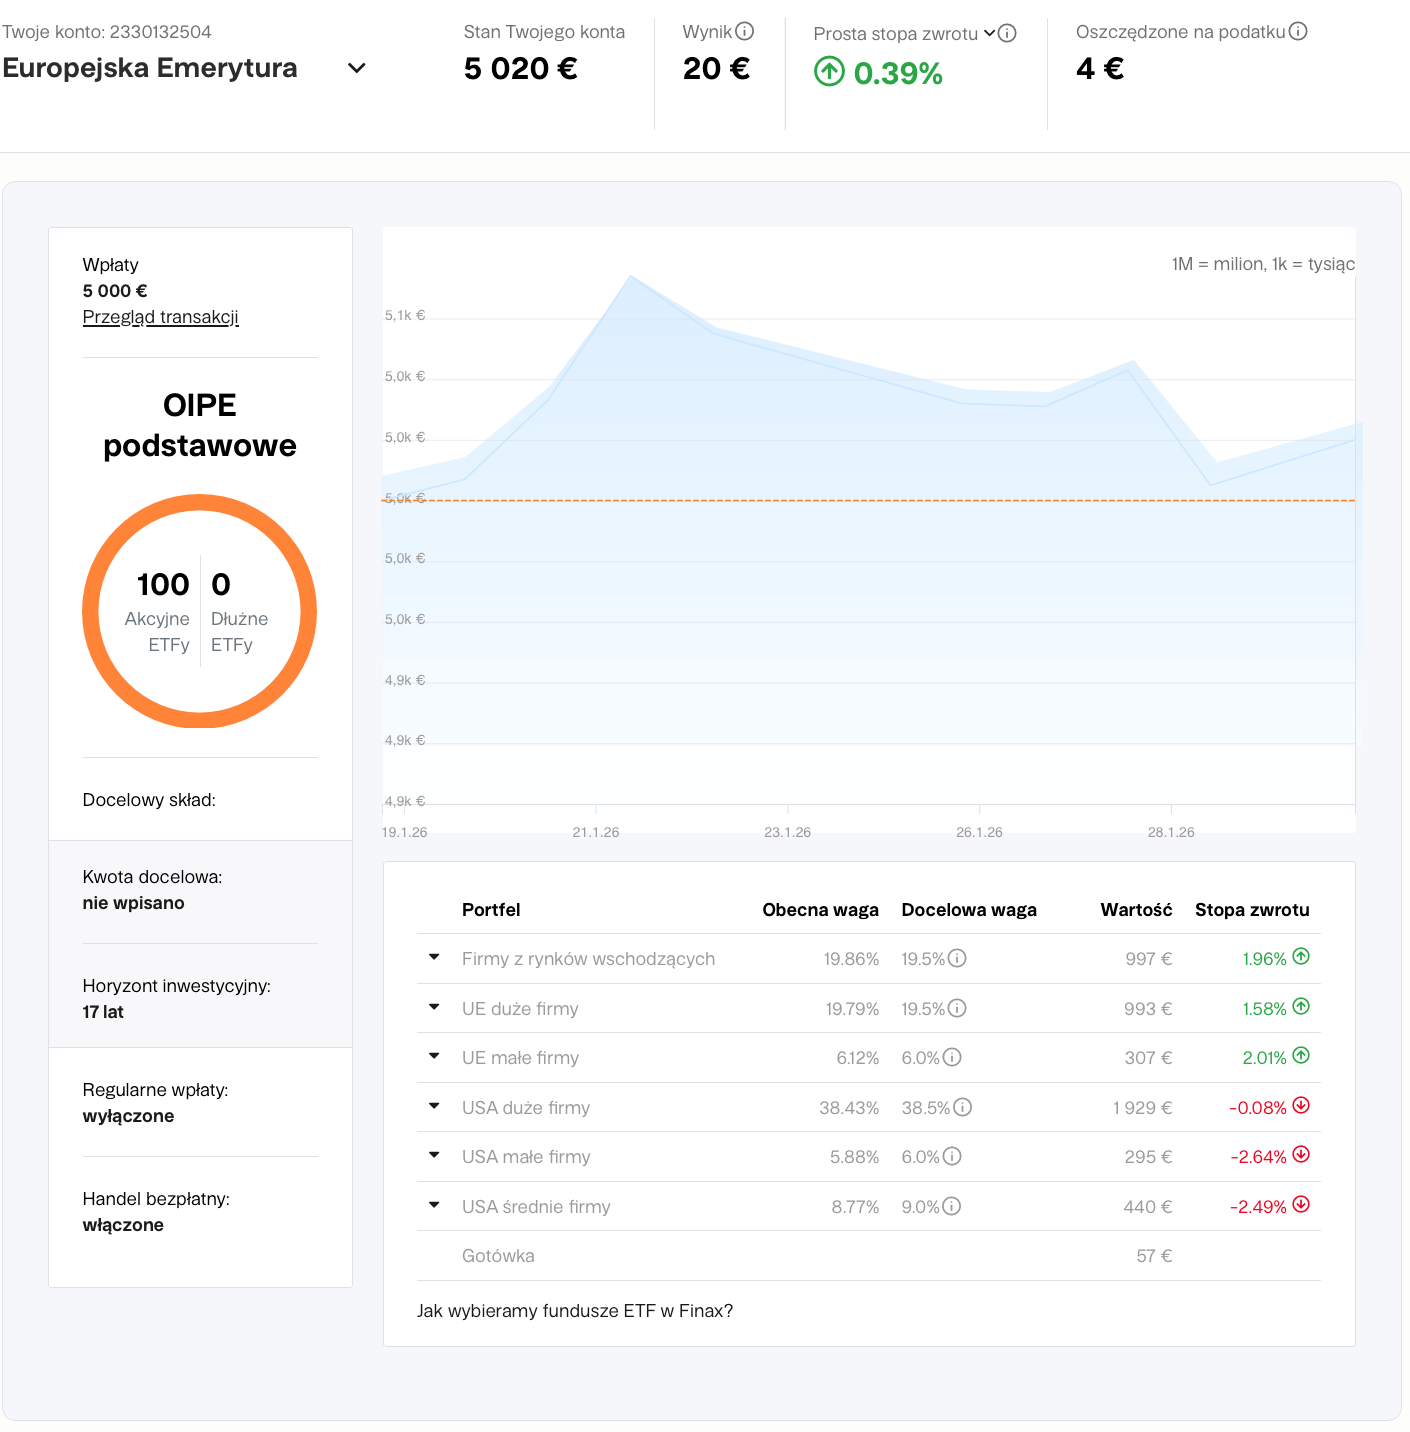The width and height of the screenshot is (1410, 1432).
Task: Click red down-arrow next to -2.64% return
Action: (1301, 1155)
